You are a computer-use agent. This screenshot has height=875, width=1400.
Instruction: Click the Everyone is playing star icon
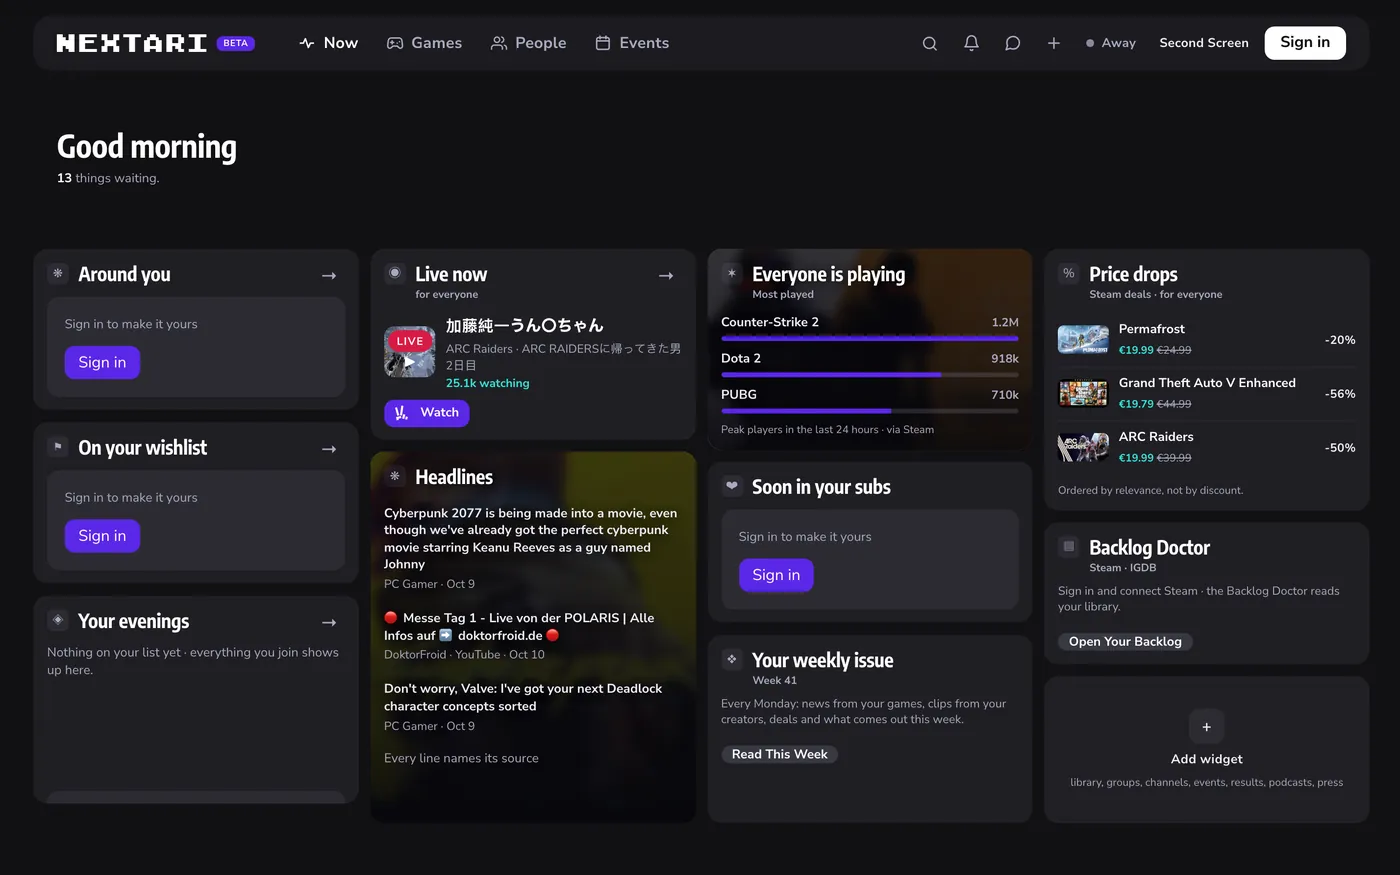coord(732,273)
